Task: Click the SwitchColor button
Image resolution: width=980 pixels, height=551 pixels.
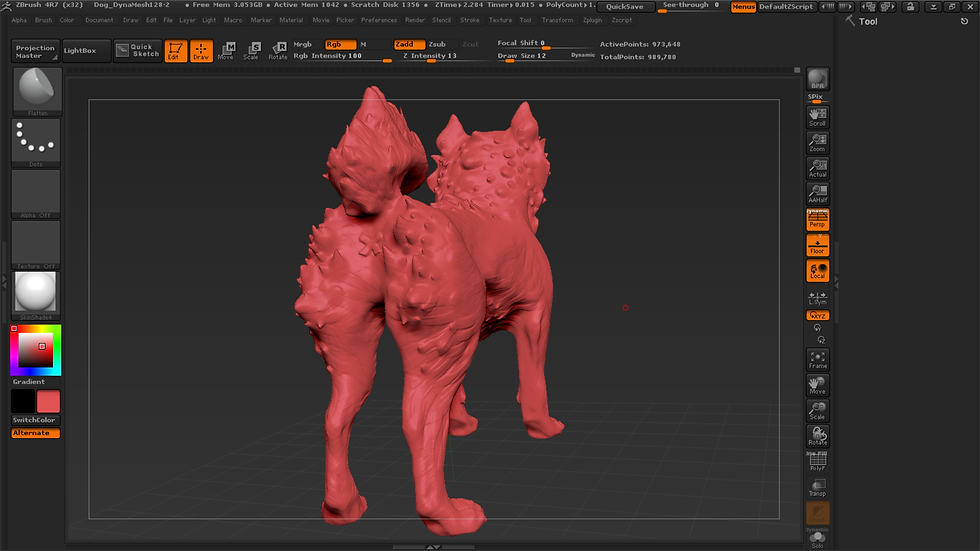Action: coord(36,420)
